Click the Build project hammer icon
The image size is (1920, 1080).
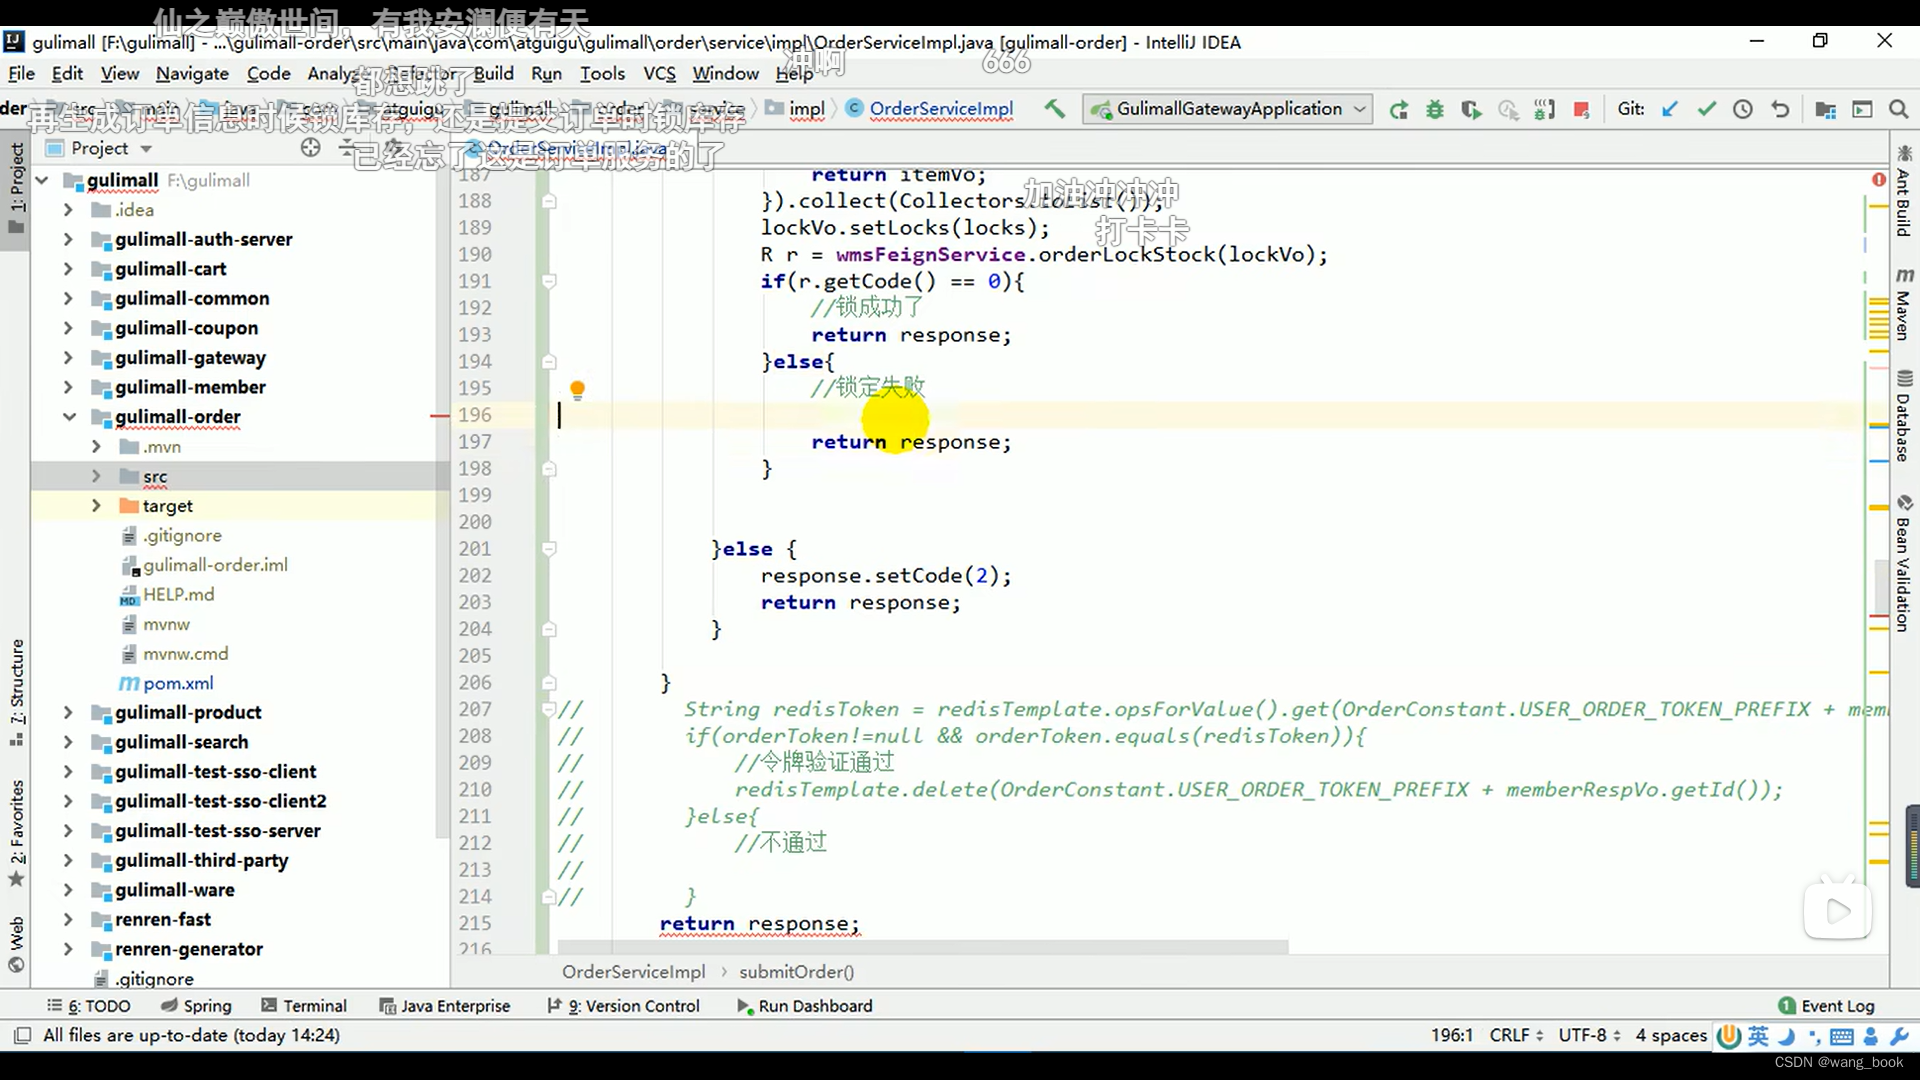coord(1054,109)
